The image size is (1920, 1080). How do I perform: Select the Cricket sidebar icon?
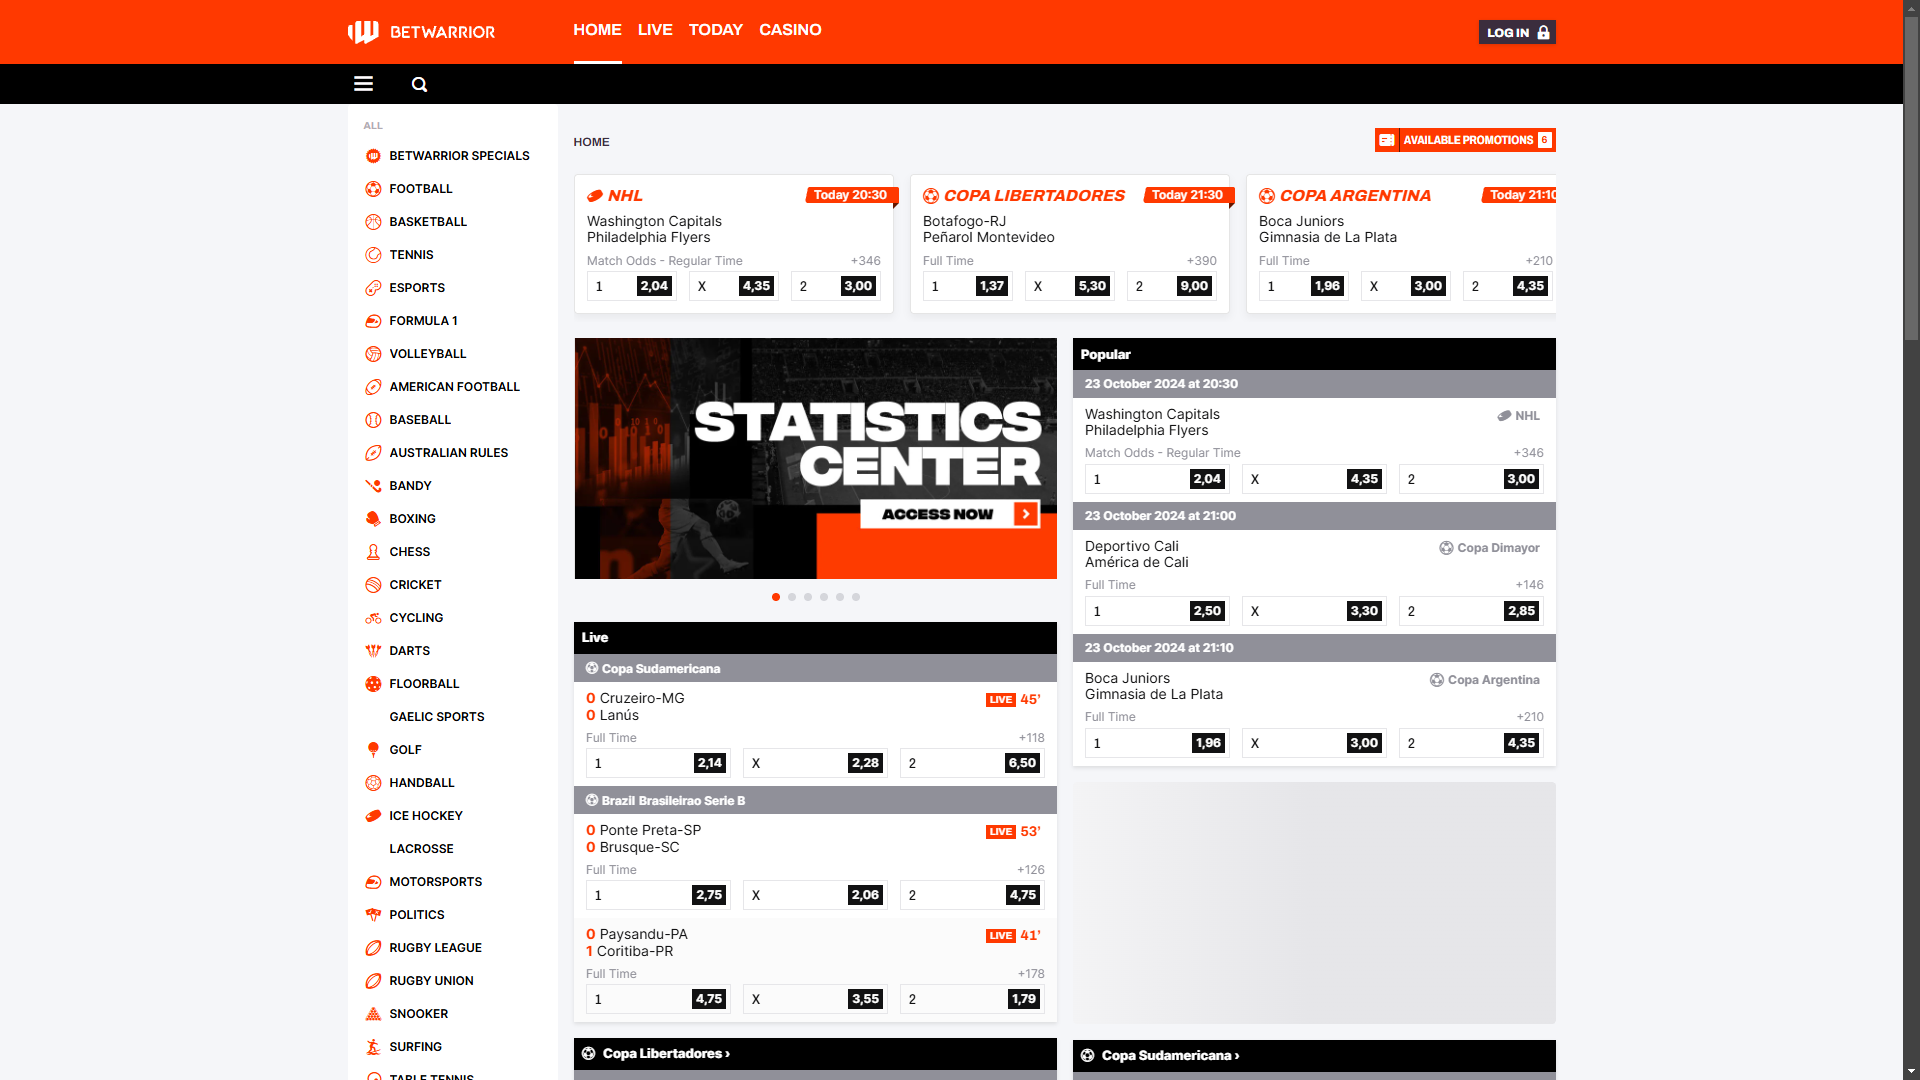pos(373,585)
